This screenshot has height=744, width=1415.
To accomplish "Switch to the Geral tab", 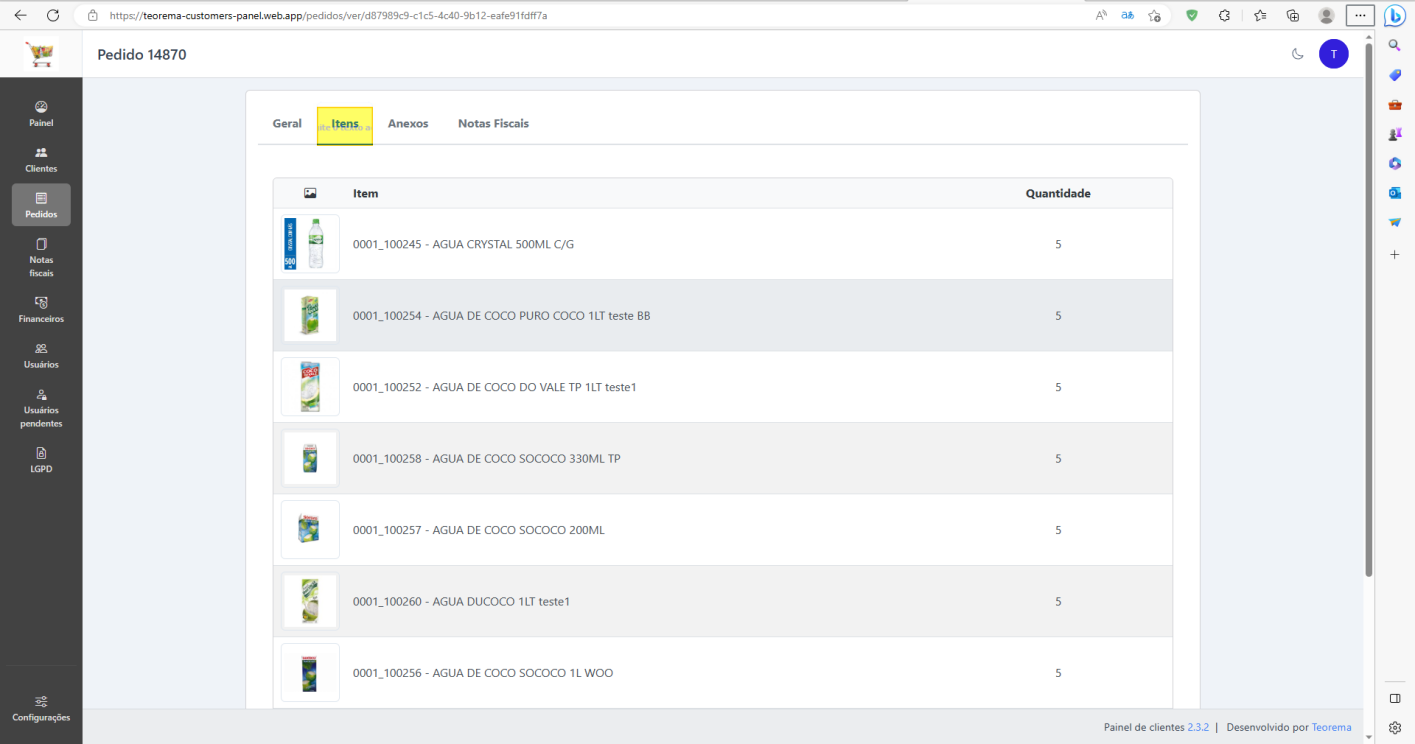I will click(287, 124).
